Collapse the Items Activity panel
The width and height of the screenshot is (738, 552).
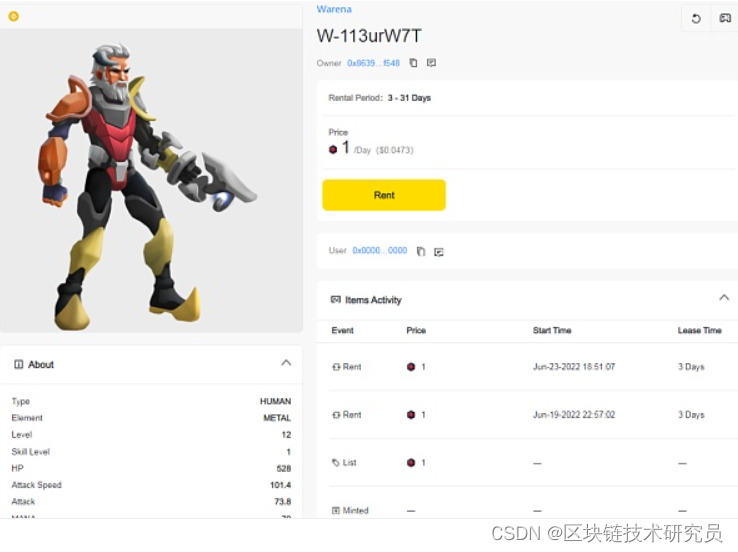click(724, 297)
